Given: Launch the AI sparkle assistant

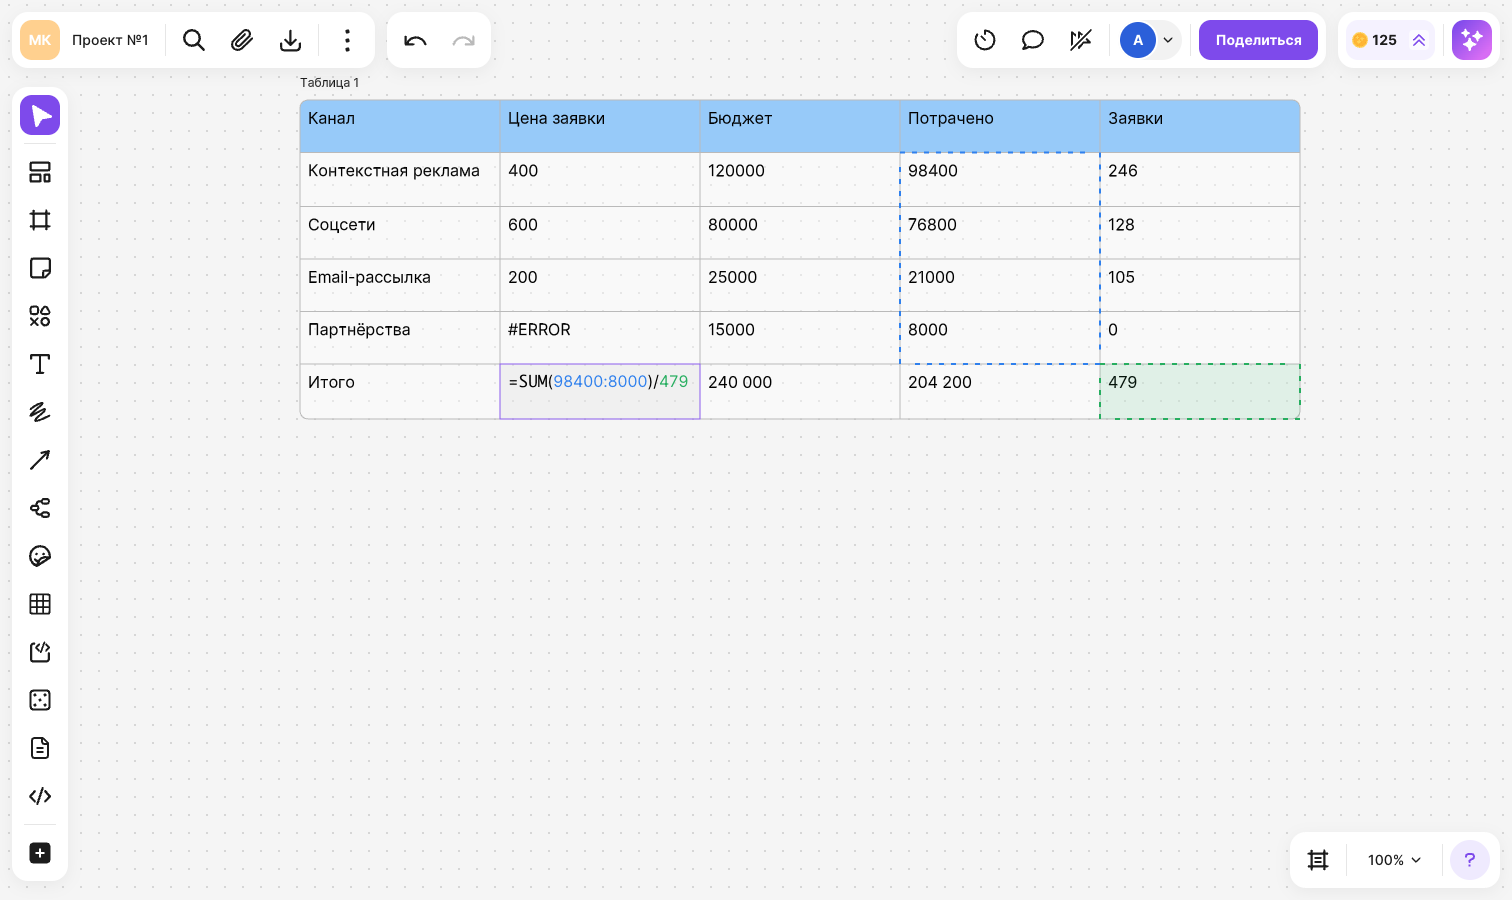Looking at the screenshot, I should pos(1472,40).
